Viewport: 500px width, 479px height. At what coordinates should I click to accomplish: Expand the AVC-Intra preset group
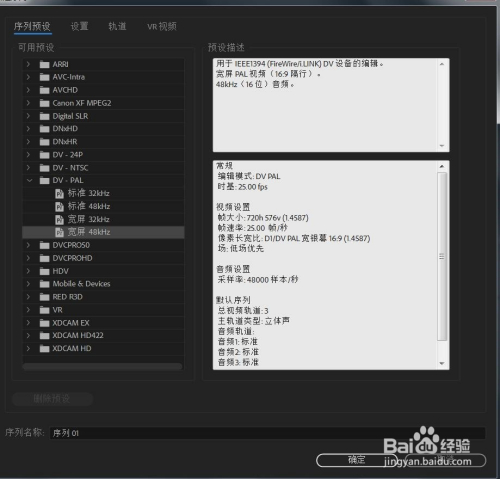pos(28,77)
